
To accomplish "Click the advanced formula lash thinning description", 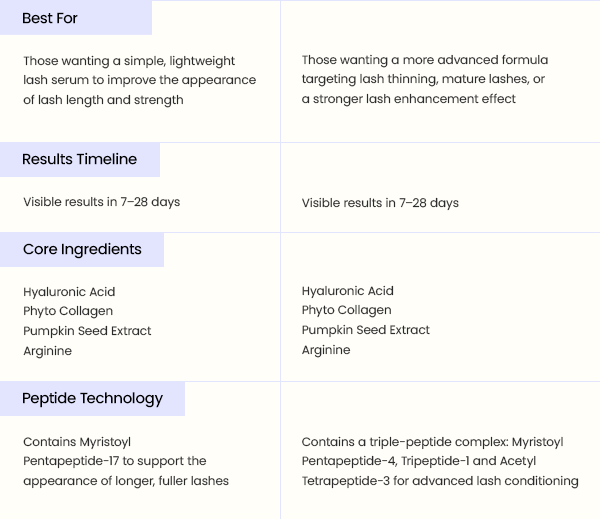I will 425,79.
